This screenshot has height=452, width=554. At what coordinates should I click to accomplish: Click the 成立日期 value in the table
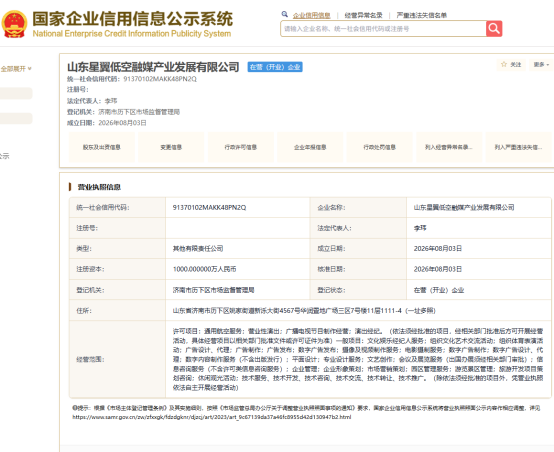pos(438,248)
